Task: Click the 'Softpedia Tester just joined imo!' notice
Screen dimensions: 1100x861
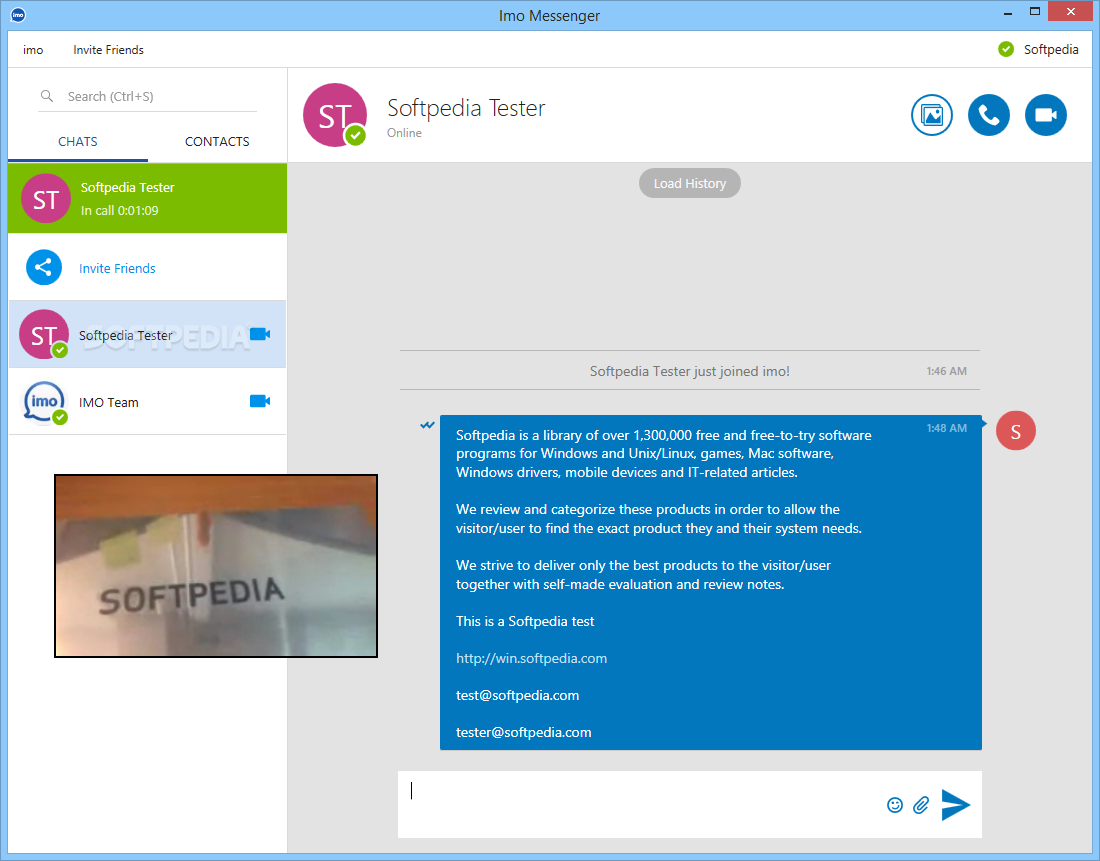Action: click(x=690, y=371)
